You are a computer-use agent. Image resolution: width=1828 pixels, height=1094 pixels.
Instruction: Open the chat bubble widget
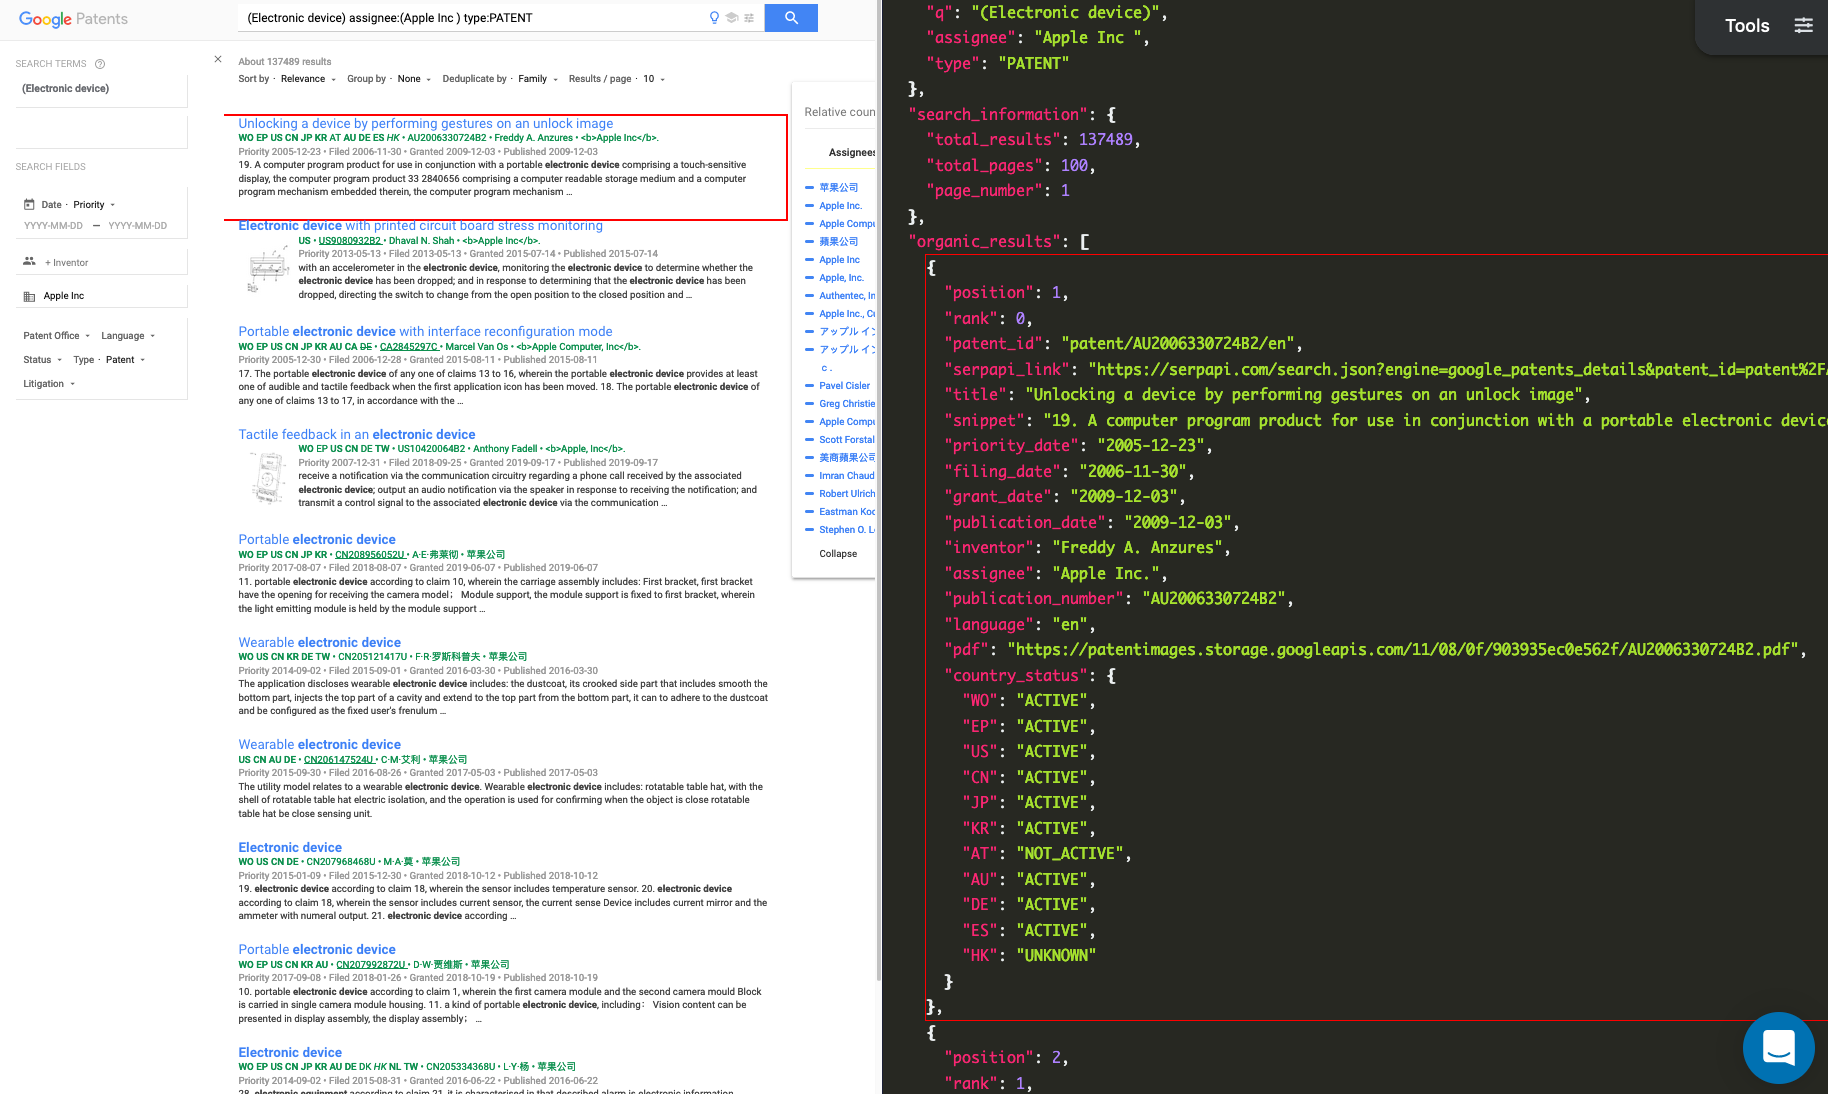[x=1778, y=1047]
